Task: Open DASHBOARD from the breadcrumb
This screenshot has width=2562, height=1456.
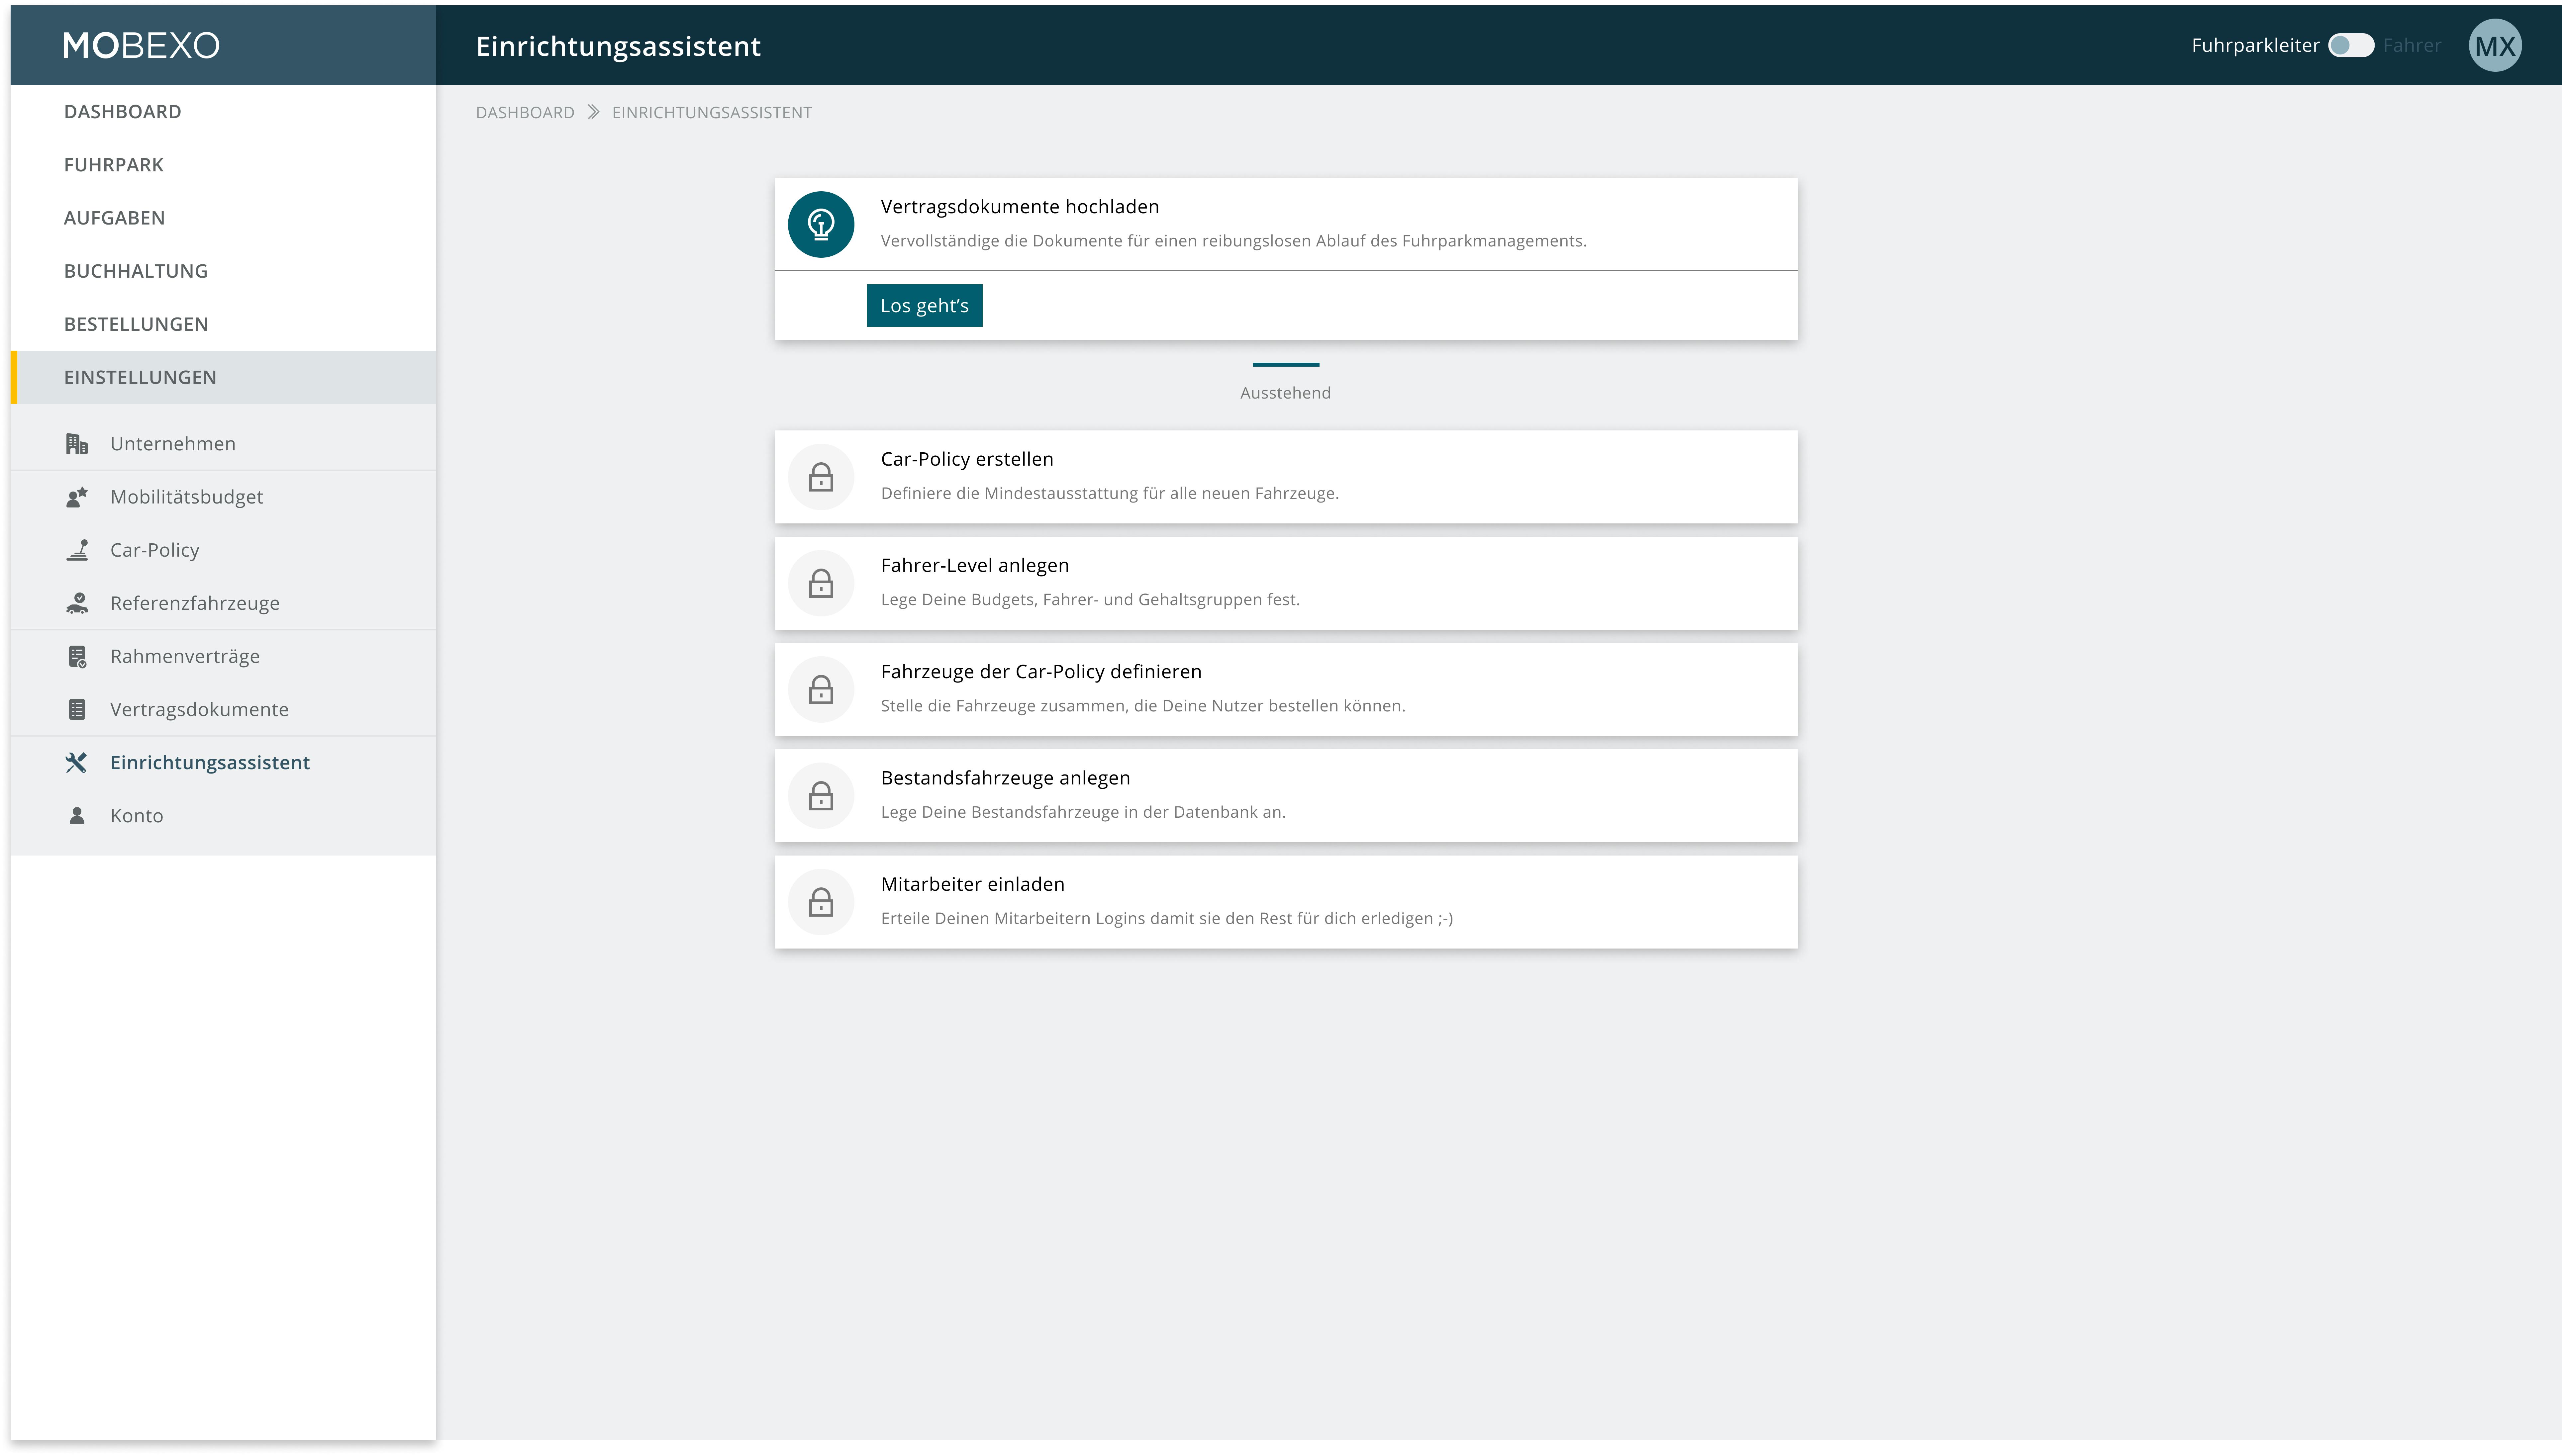Action: tap(525, 112)
